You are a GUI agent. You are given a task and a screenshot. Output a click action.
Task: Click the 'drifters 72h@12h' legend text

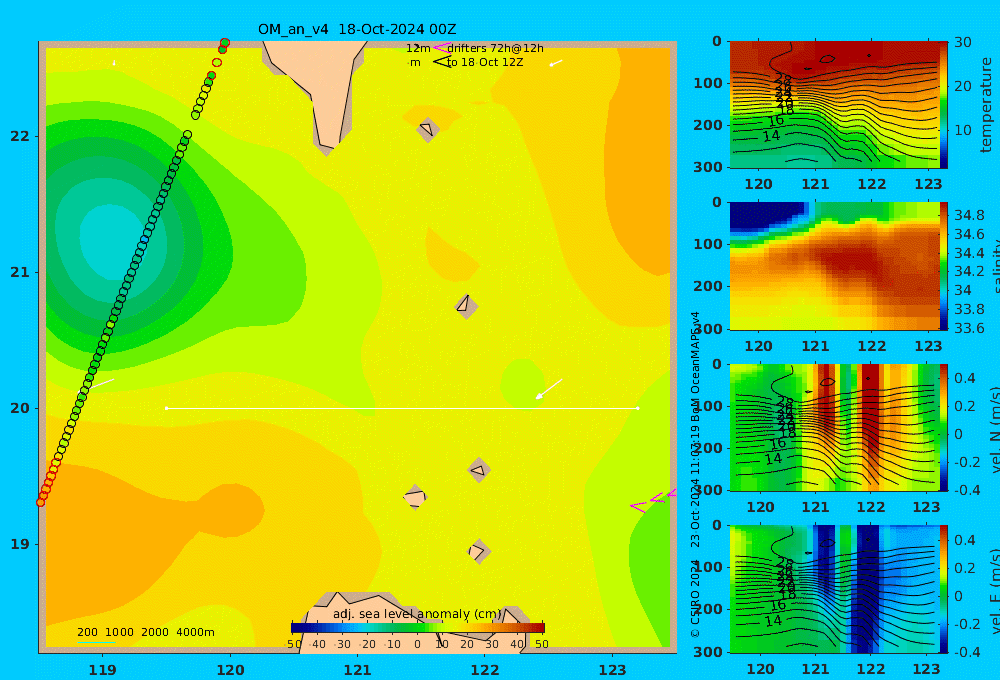[496, 48]
